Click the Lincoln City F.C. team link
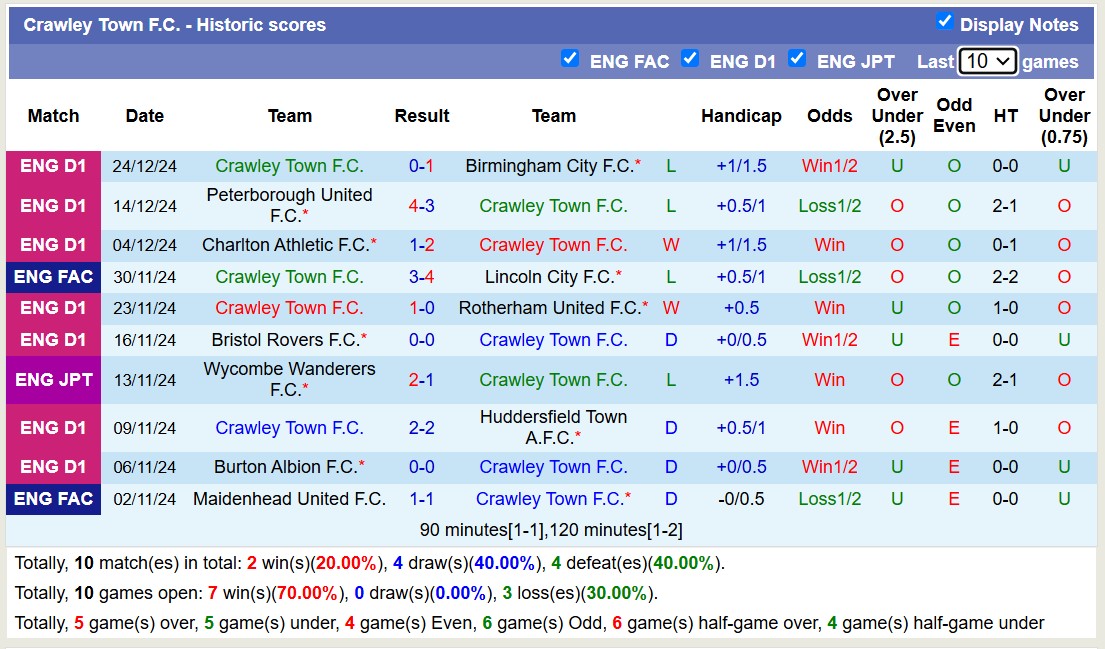The image size is (1105, 649). [547, 277]
